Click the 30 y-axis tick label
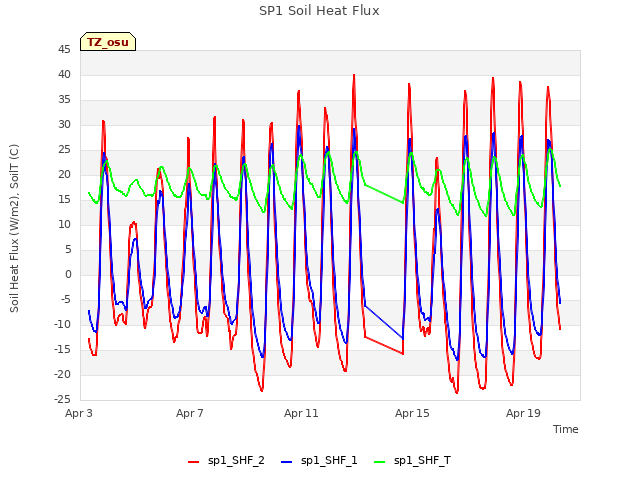The image size is (640, 480). click(64, 124)
